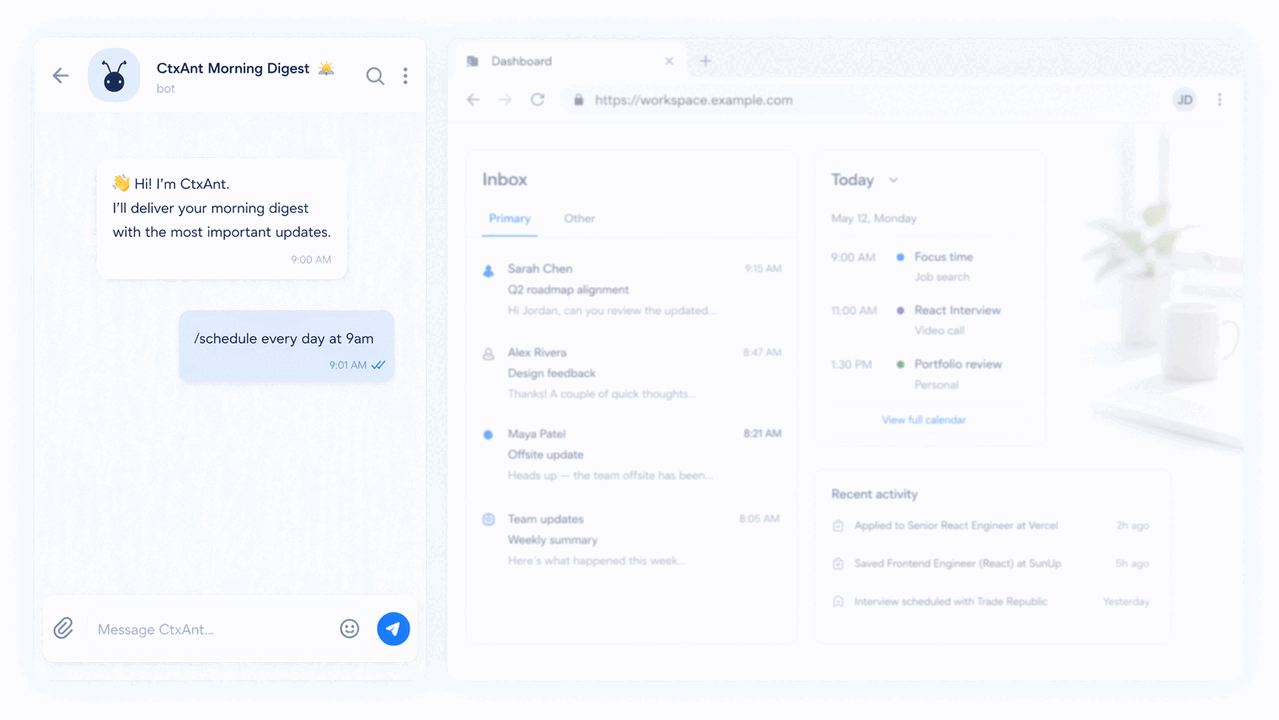Click the May 12, Monday date label

874,218
